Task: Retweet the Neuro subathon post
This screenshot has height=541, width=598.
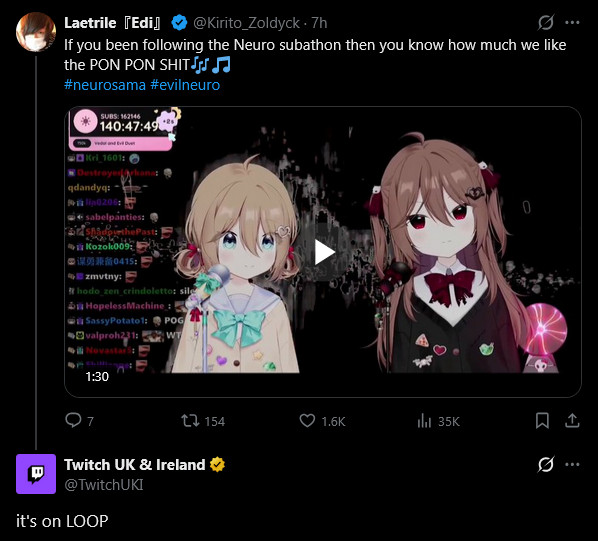Action: click(190, 421)
